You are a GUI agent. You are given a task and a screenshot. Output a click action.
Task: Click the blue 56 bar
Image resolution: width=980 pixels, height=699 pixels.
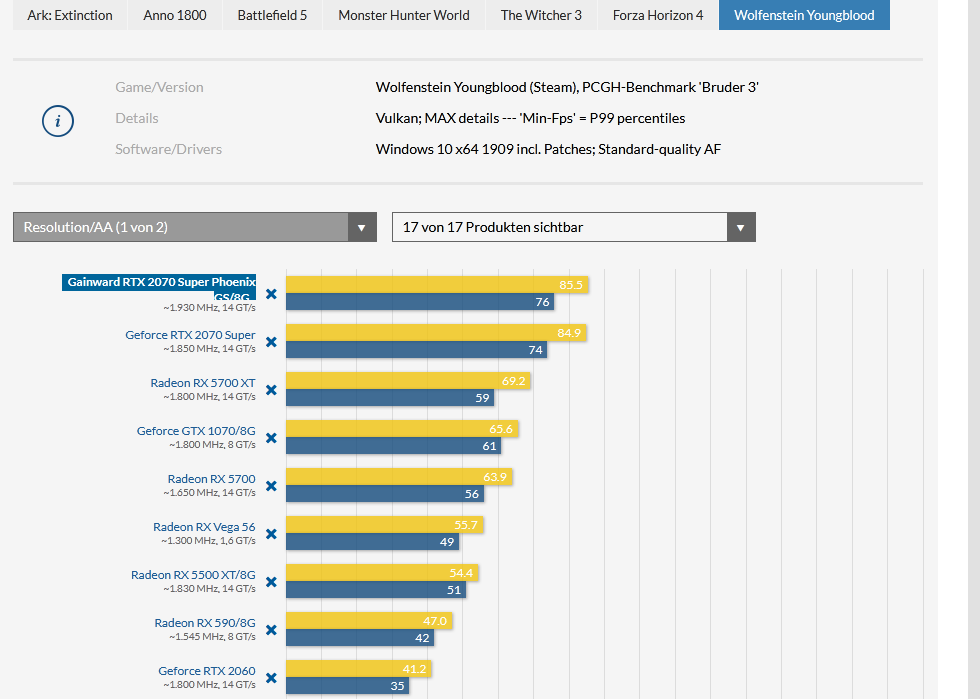[x=385, y=494]
